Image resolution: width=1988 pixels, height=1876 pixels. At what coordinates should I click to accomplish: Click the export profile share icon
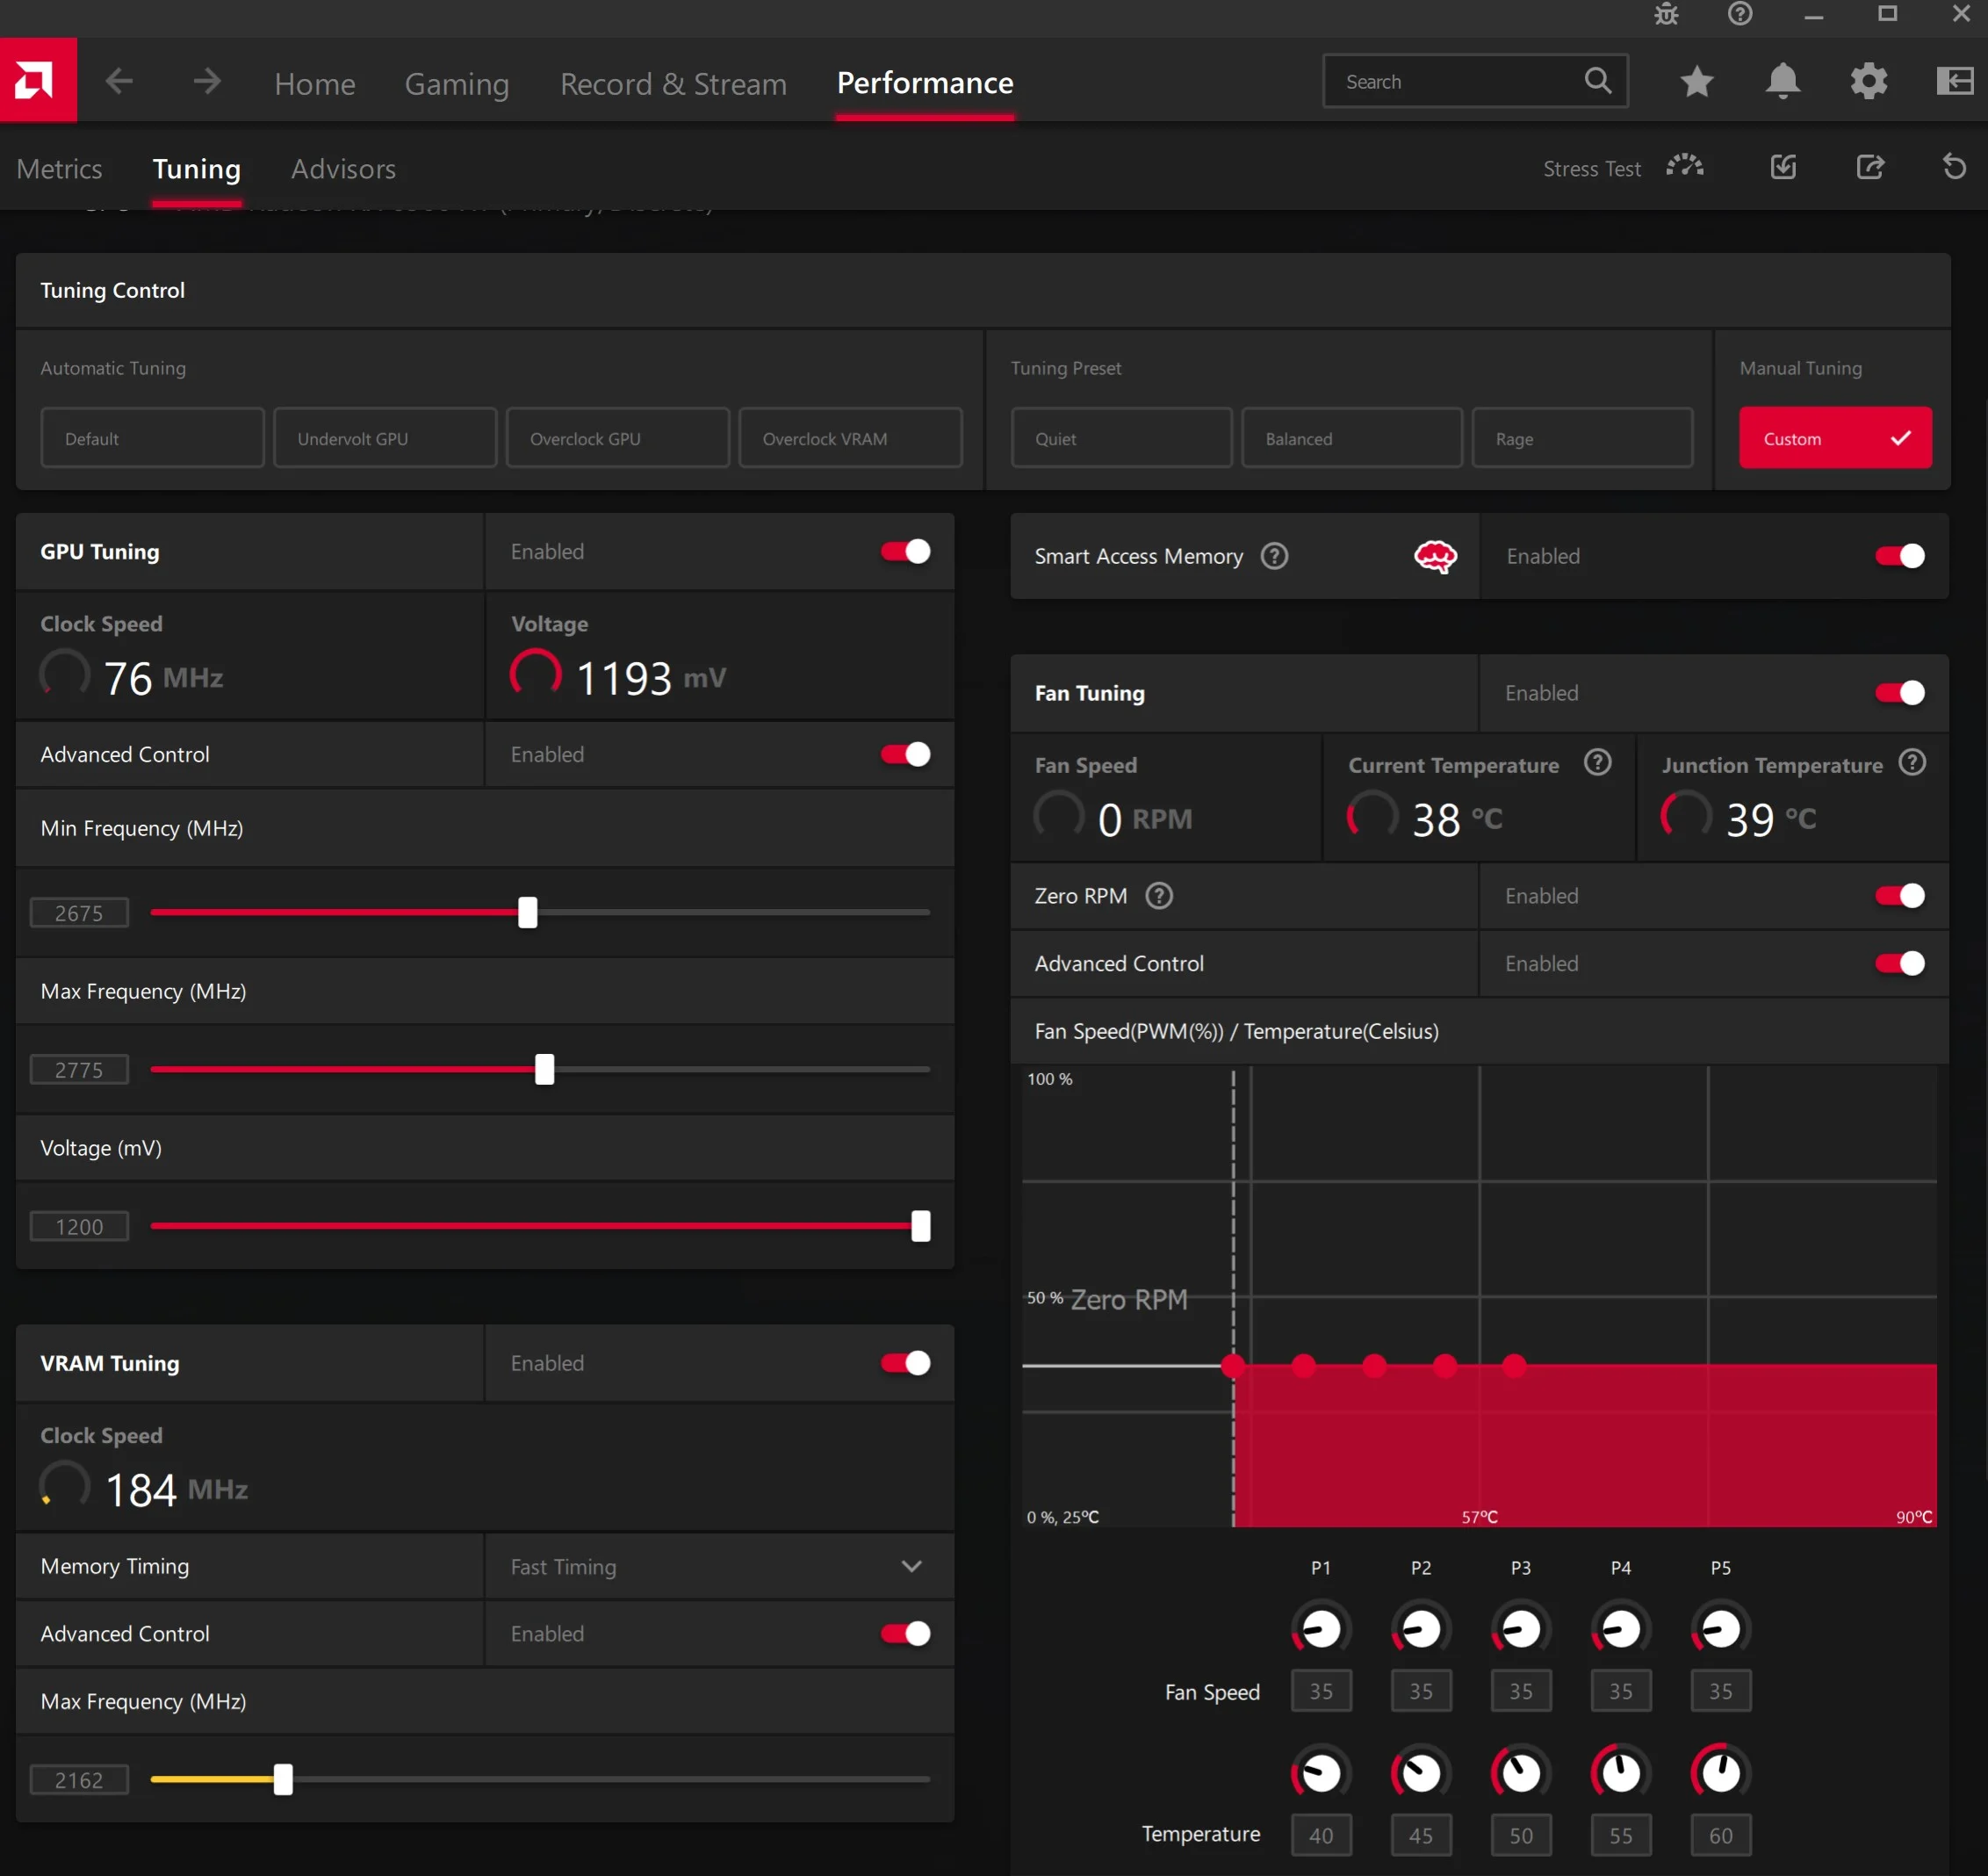coord(1870,167)
